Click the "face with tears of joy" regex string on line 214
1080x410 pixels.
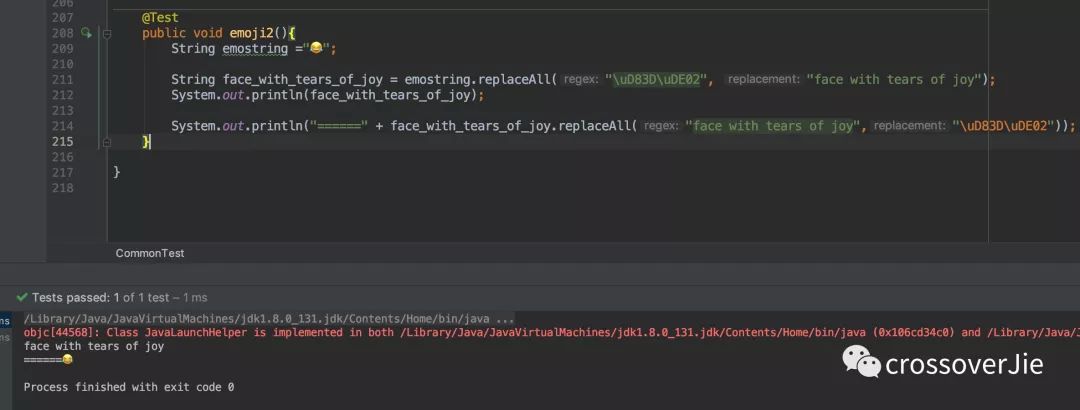coord(775,126)
